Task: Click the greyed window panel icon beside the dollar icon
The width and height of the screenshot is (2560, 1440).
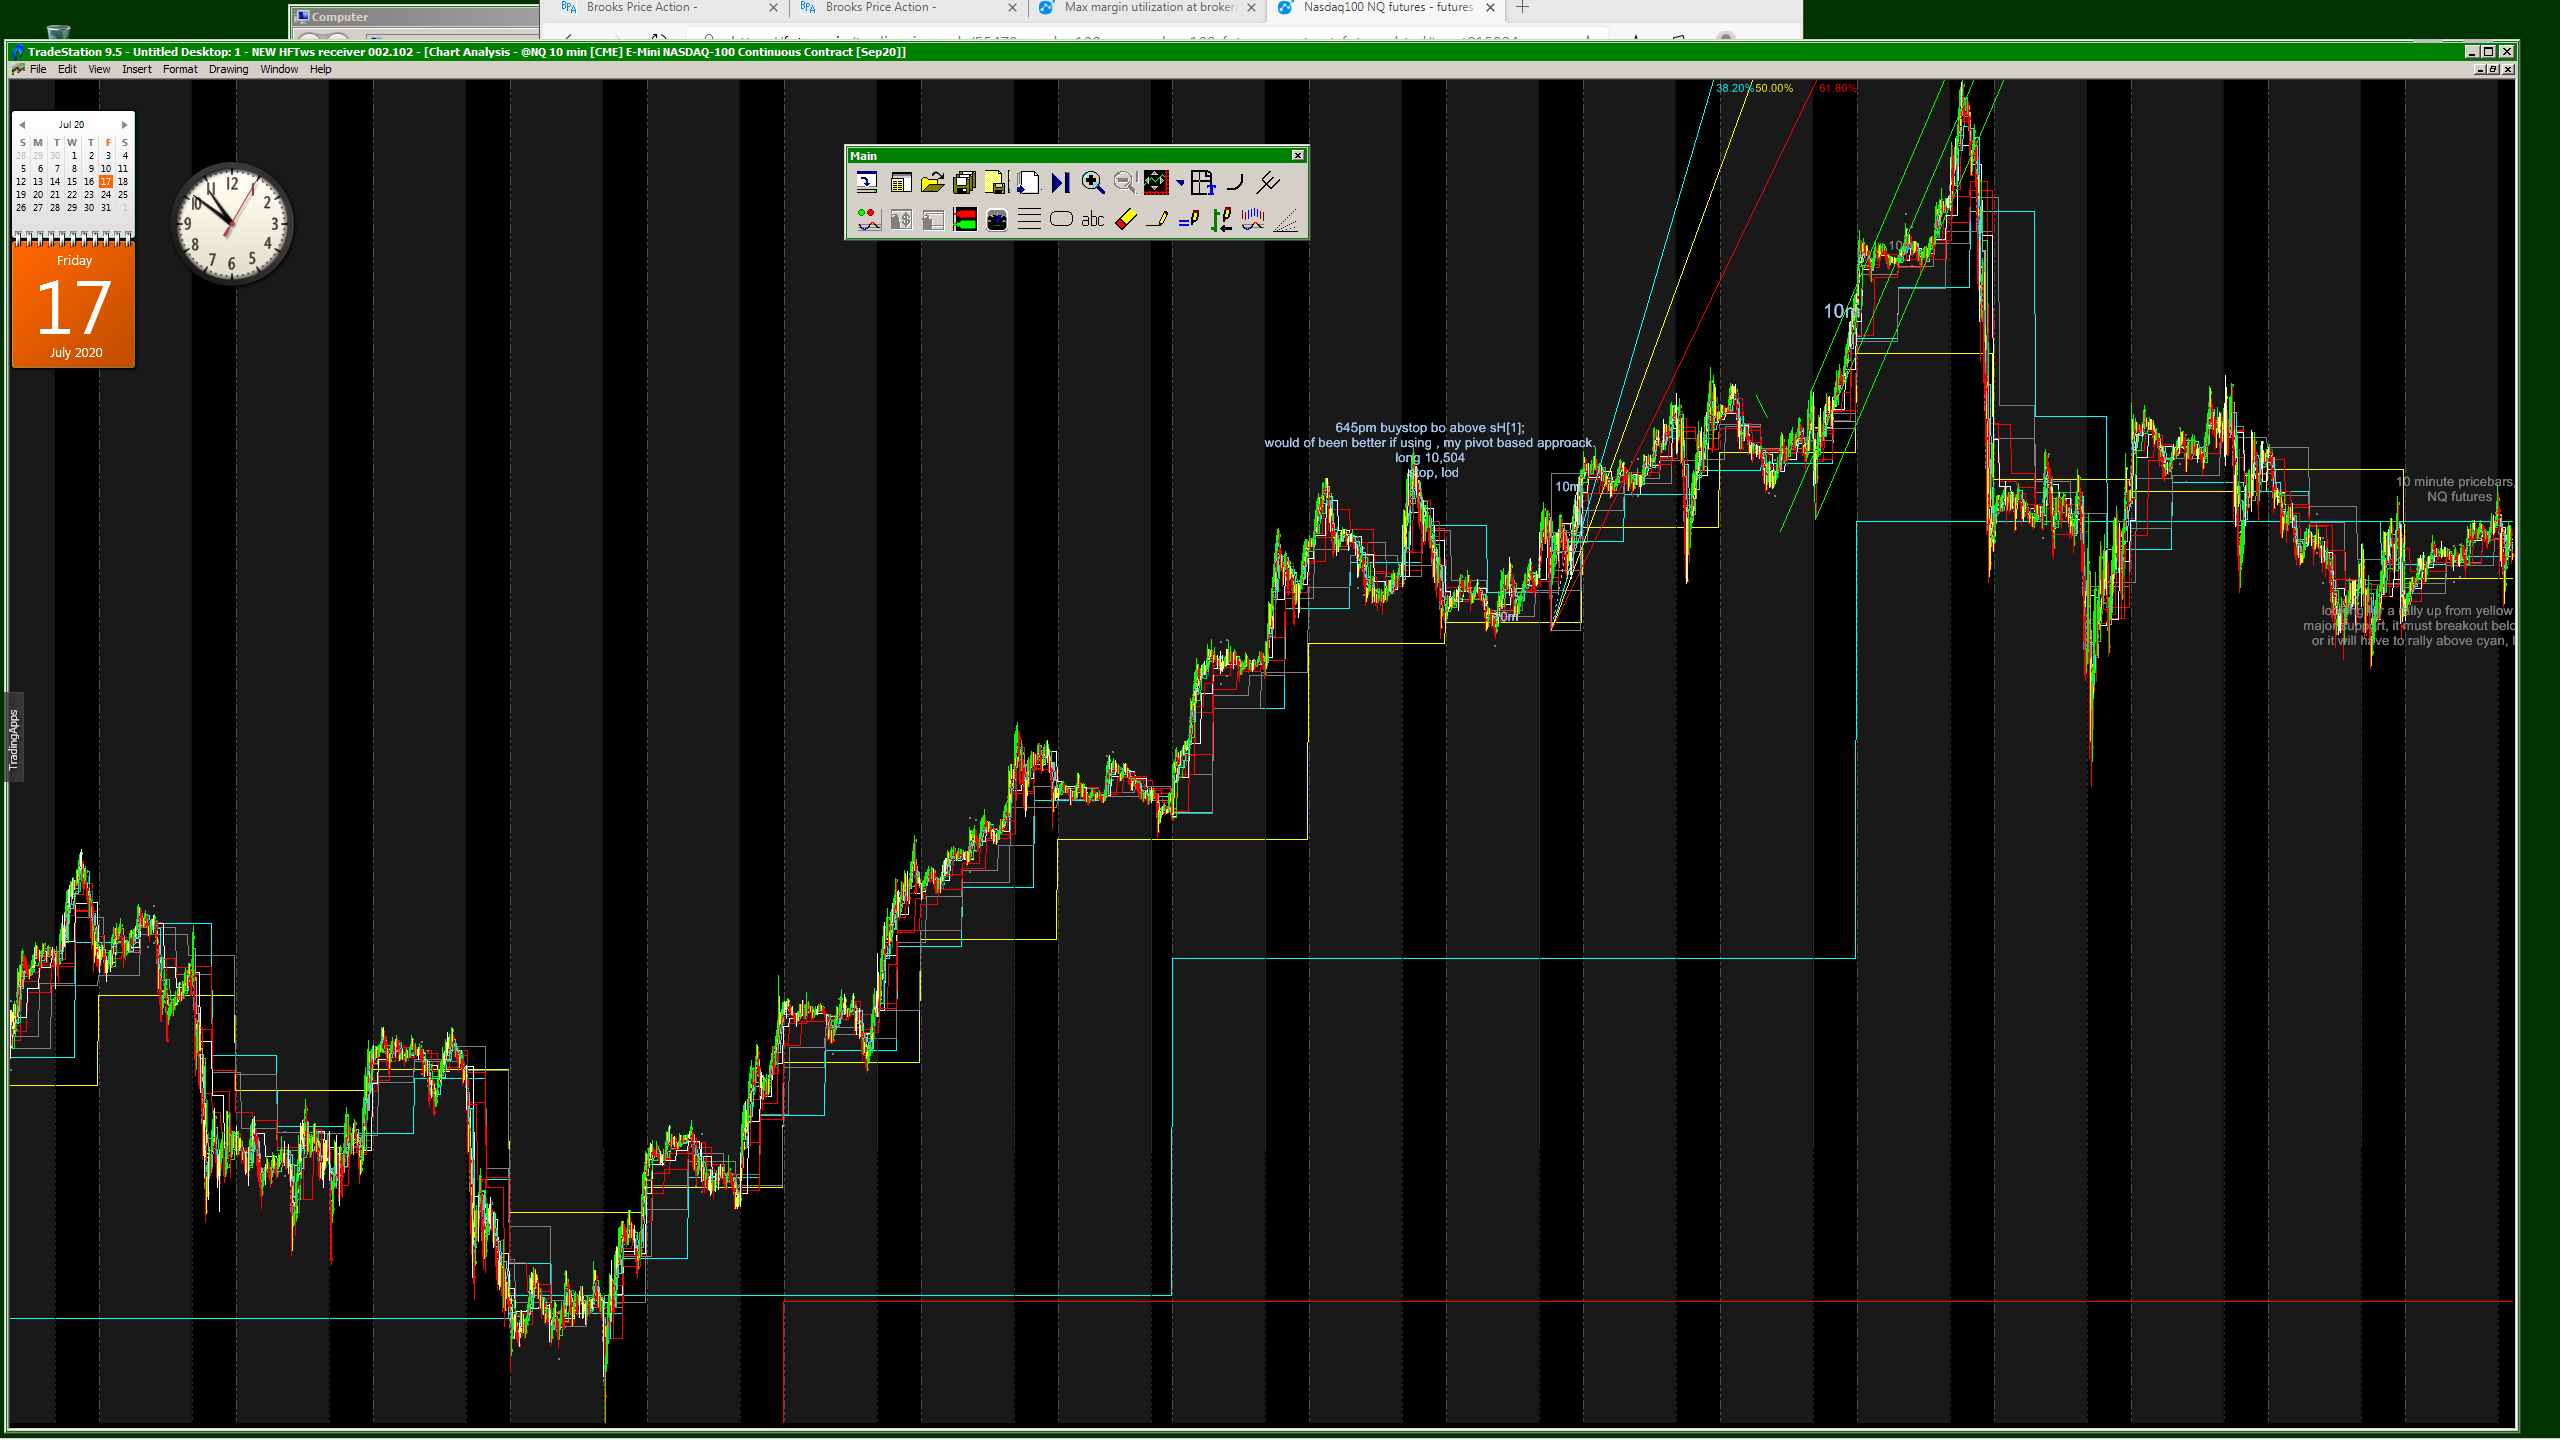Action: (932, 219)
